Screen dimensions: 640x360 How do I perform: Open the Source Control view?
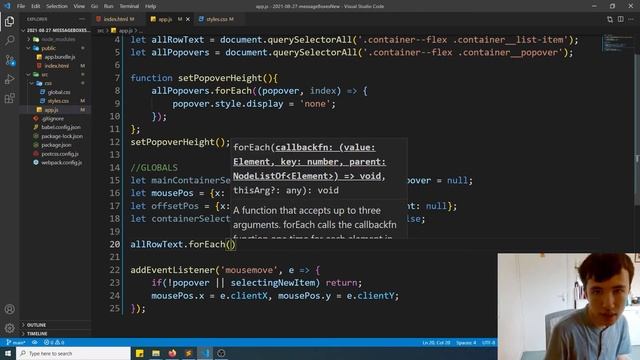(x=9, y=60)
